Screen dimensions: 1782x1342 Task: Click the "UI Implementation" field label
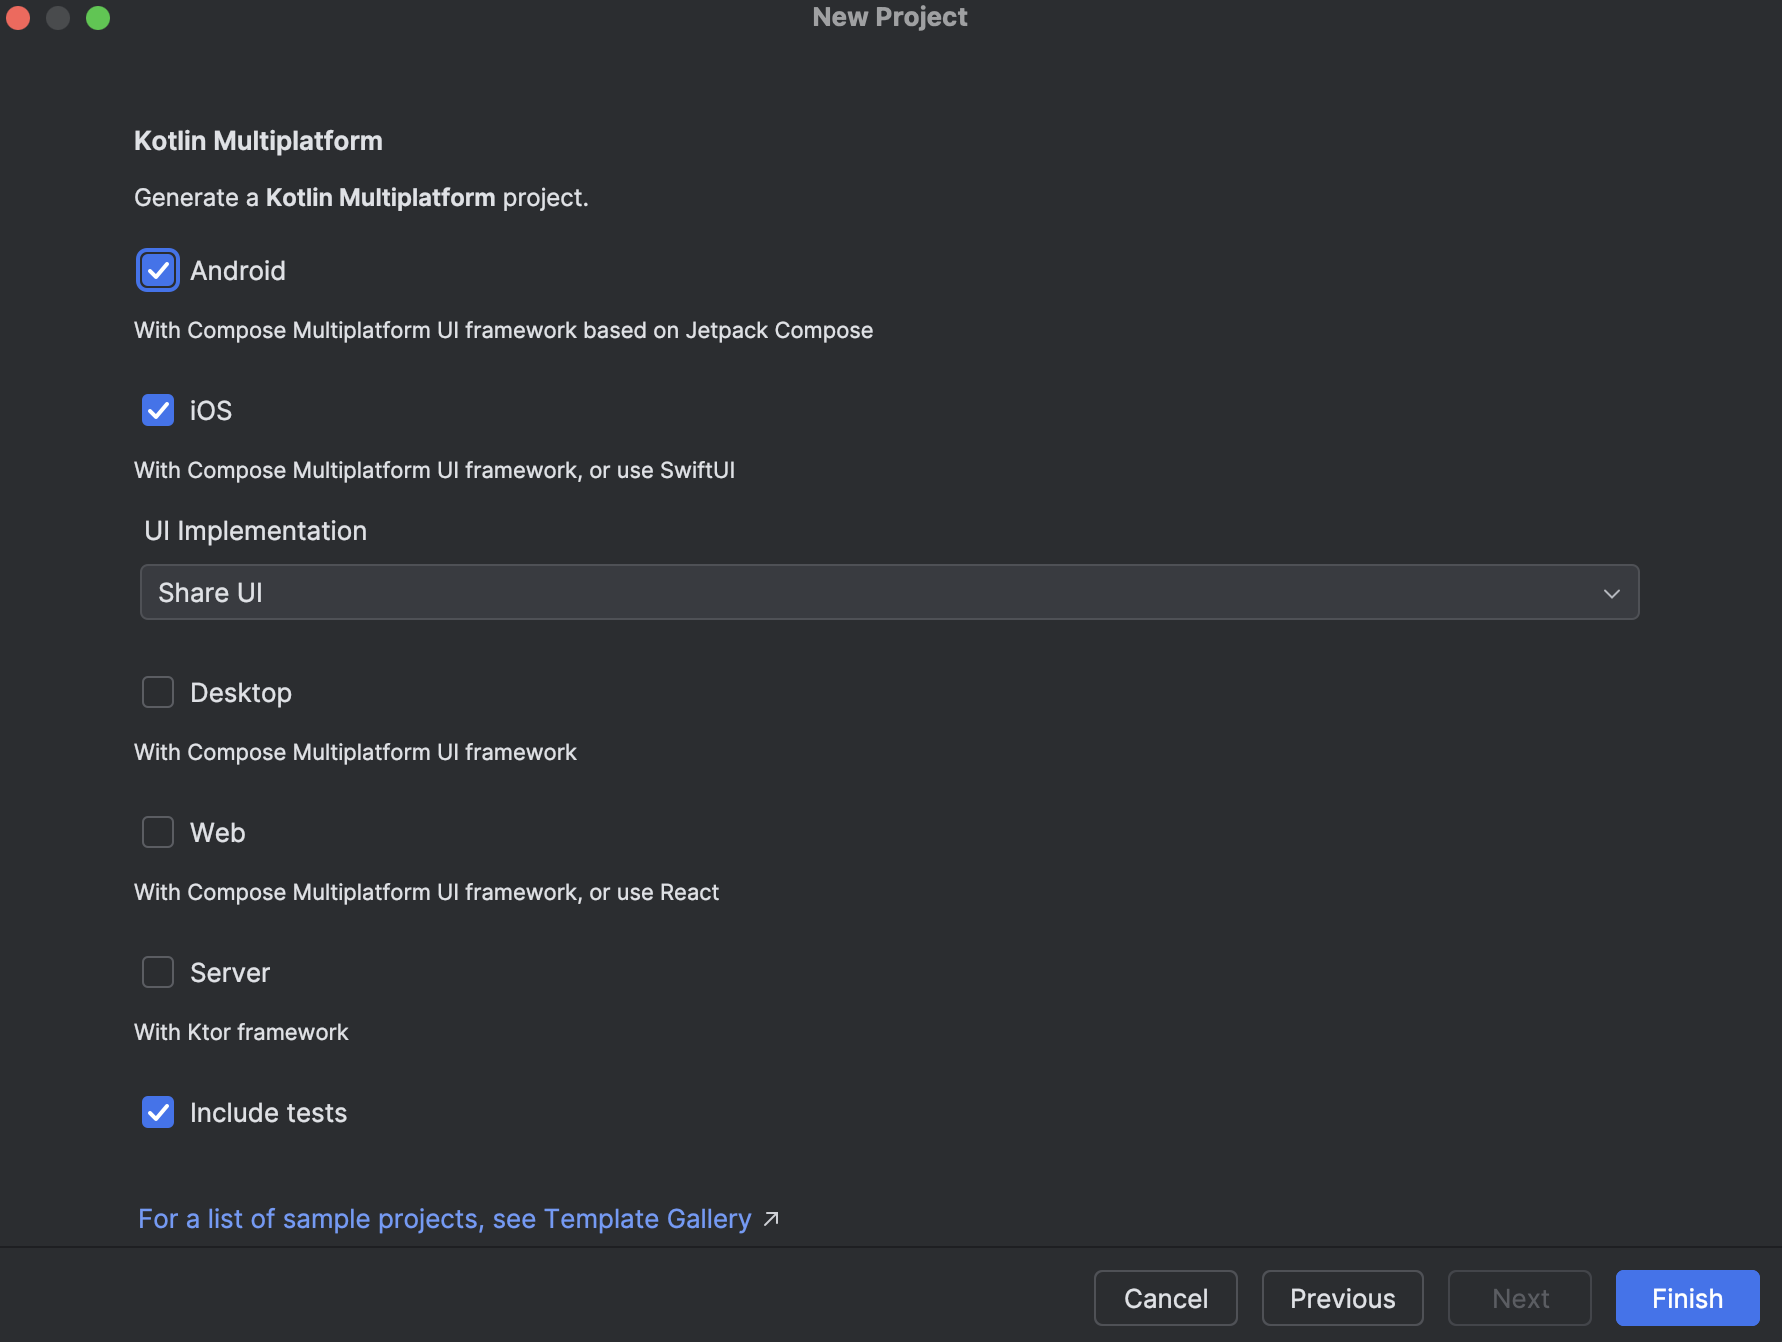[255, 531]
